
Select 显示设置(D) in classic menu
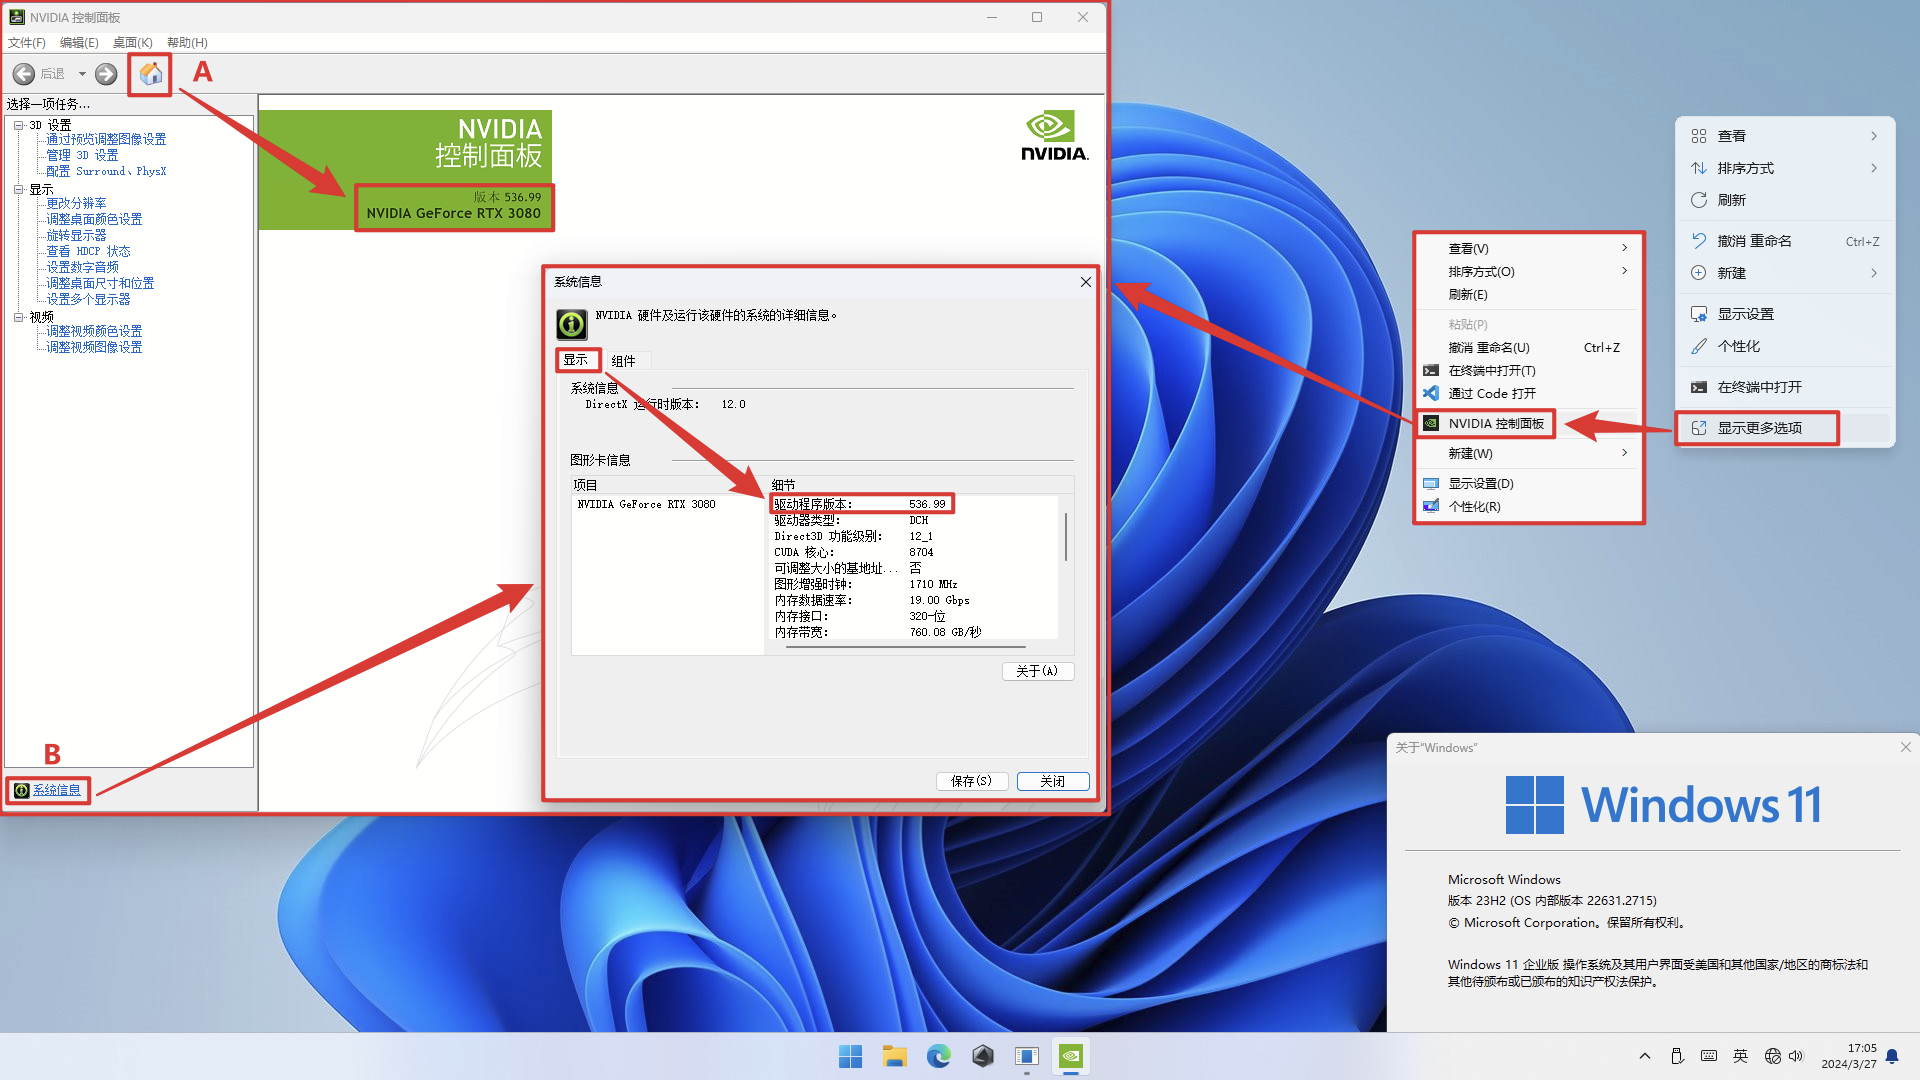(x=1529, y=483)
